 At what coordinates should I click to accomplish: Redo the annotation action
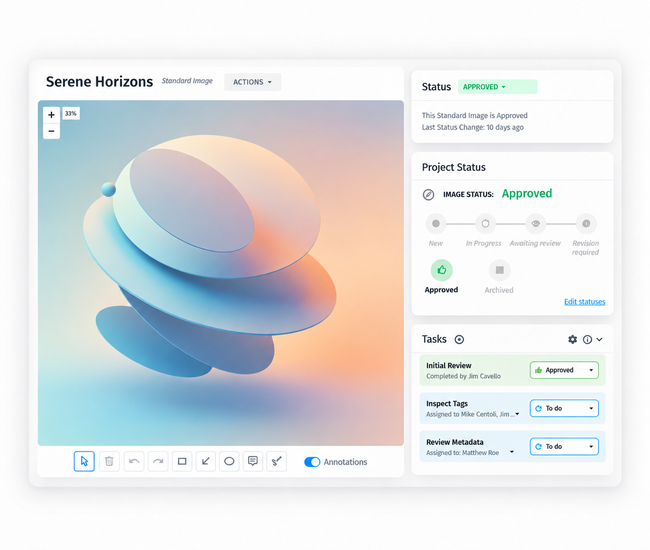click(158, 461)
